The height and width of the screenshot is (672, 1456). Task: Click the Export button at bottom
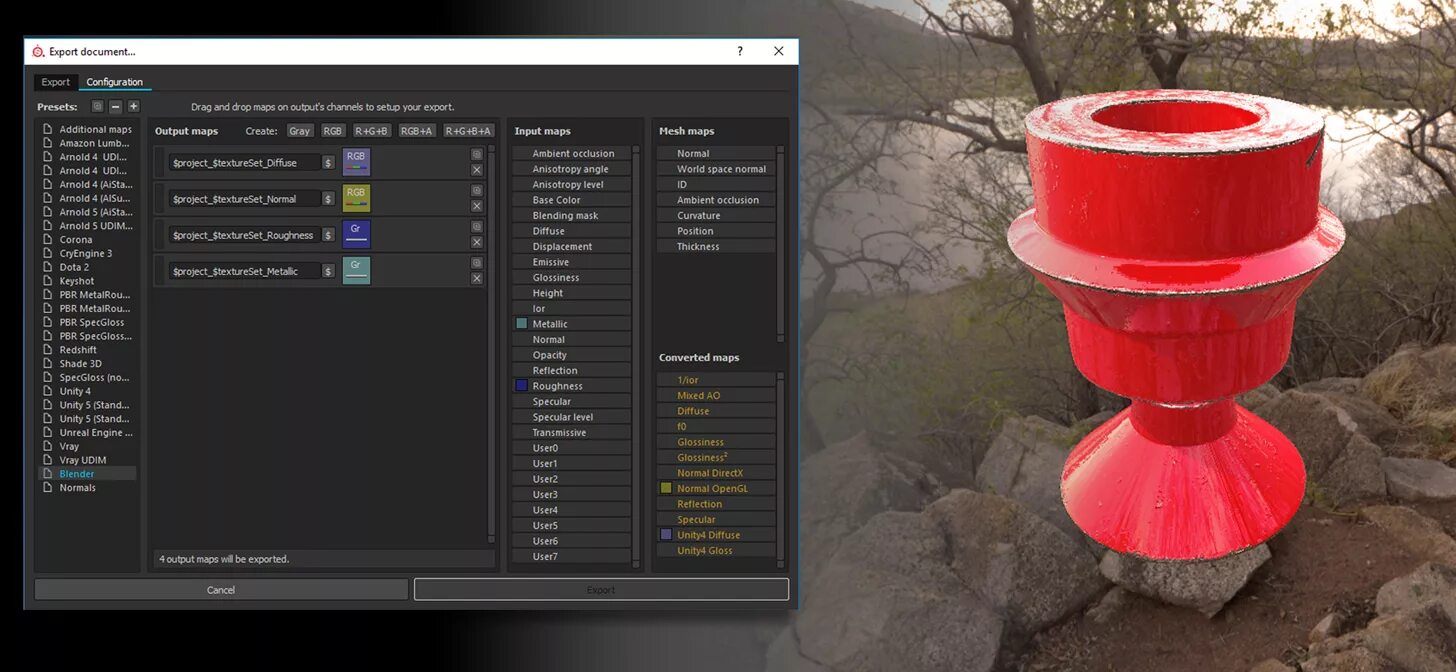[x=601, y=590]
